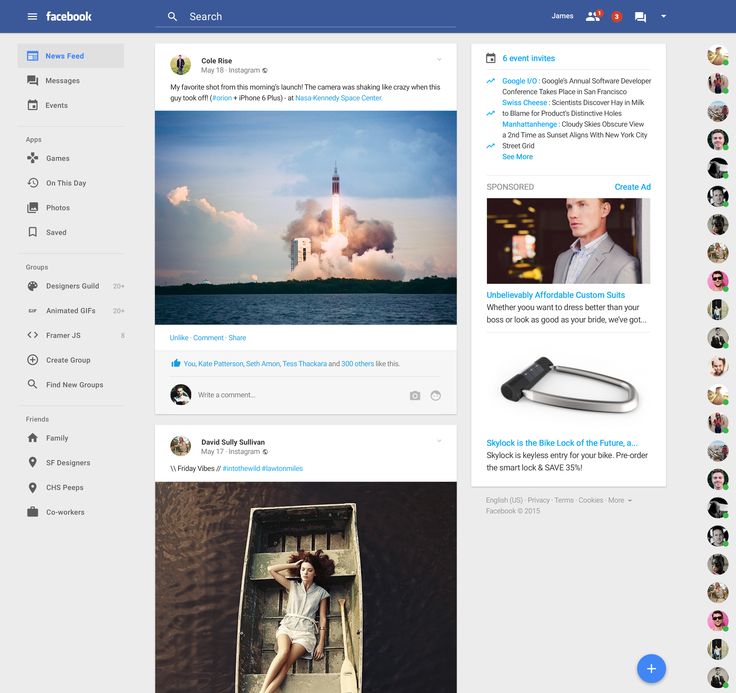Click the Create Group plus icon
Viewport: 736px width, 693px height.
[32, 360]
